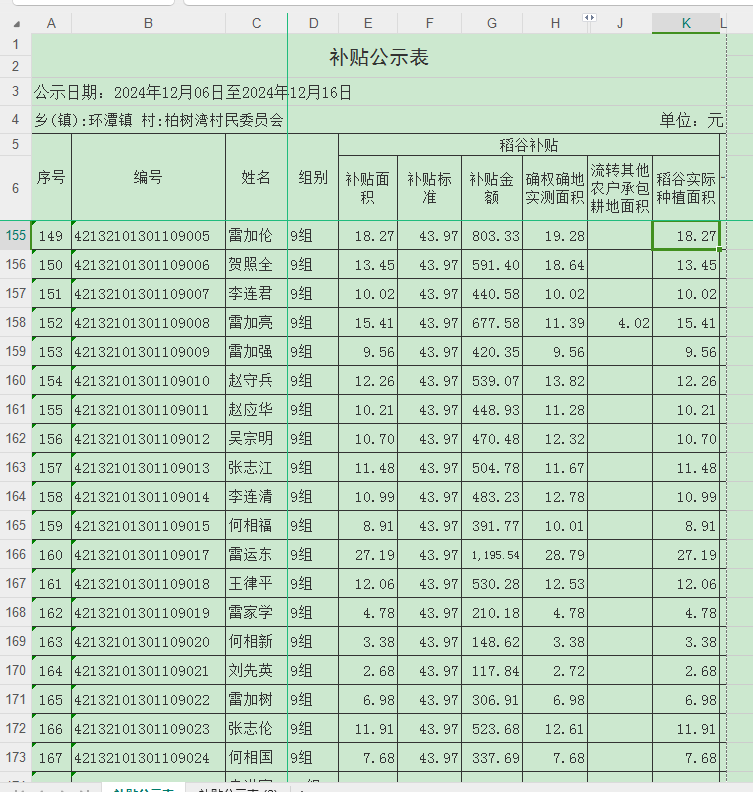Click the name cell 雷加亮
This screenshot has width=753, height=792.
click(x=256, y=323)
